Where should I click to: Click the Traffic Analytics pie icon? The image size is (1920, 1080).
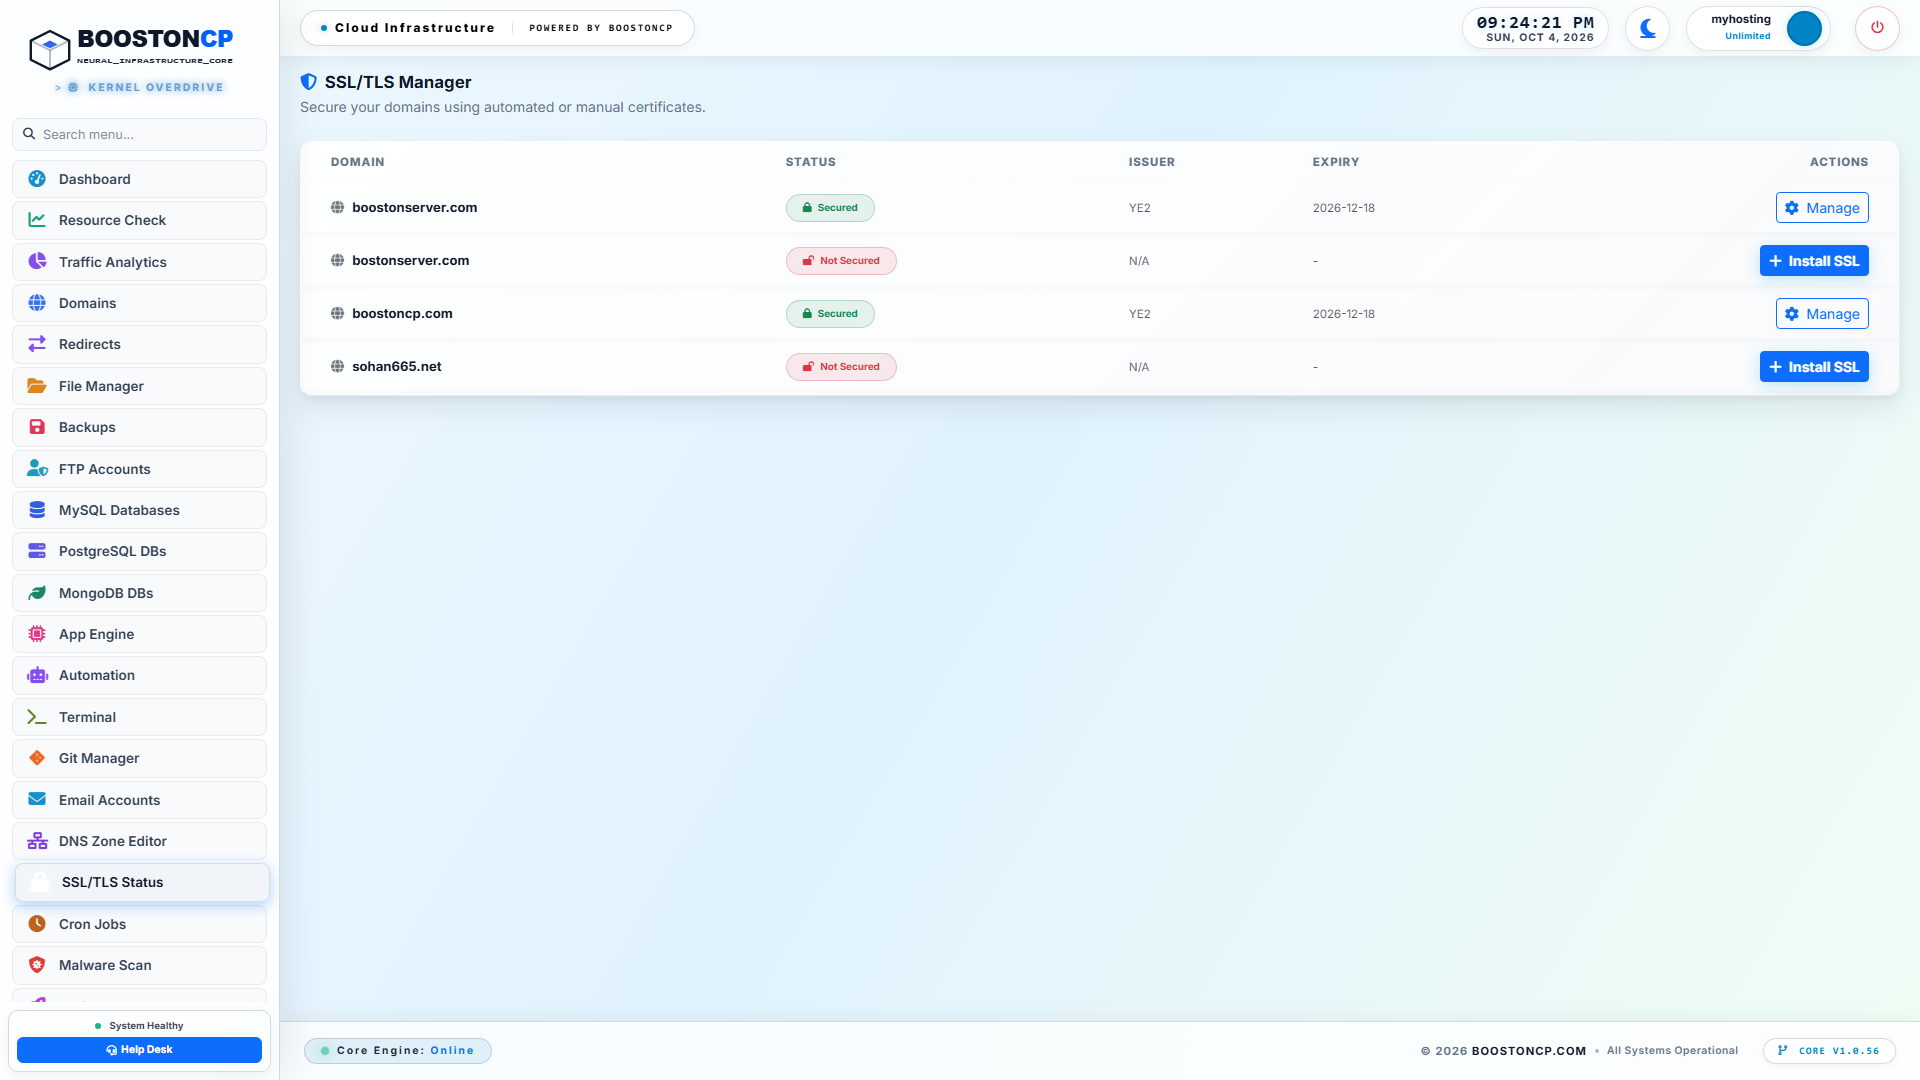point(37,262)
